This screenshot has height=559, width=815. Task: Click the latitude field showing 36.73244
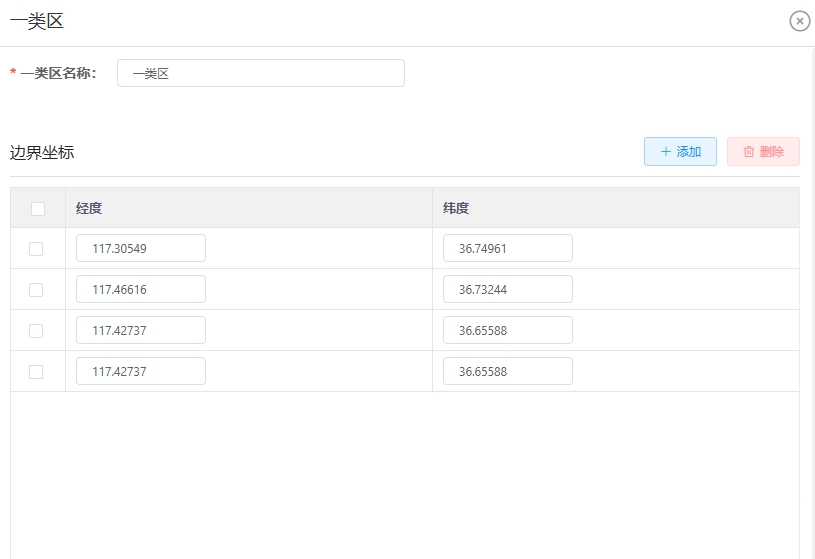pyautogui.click(x=508, y=289)
